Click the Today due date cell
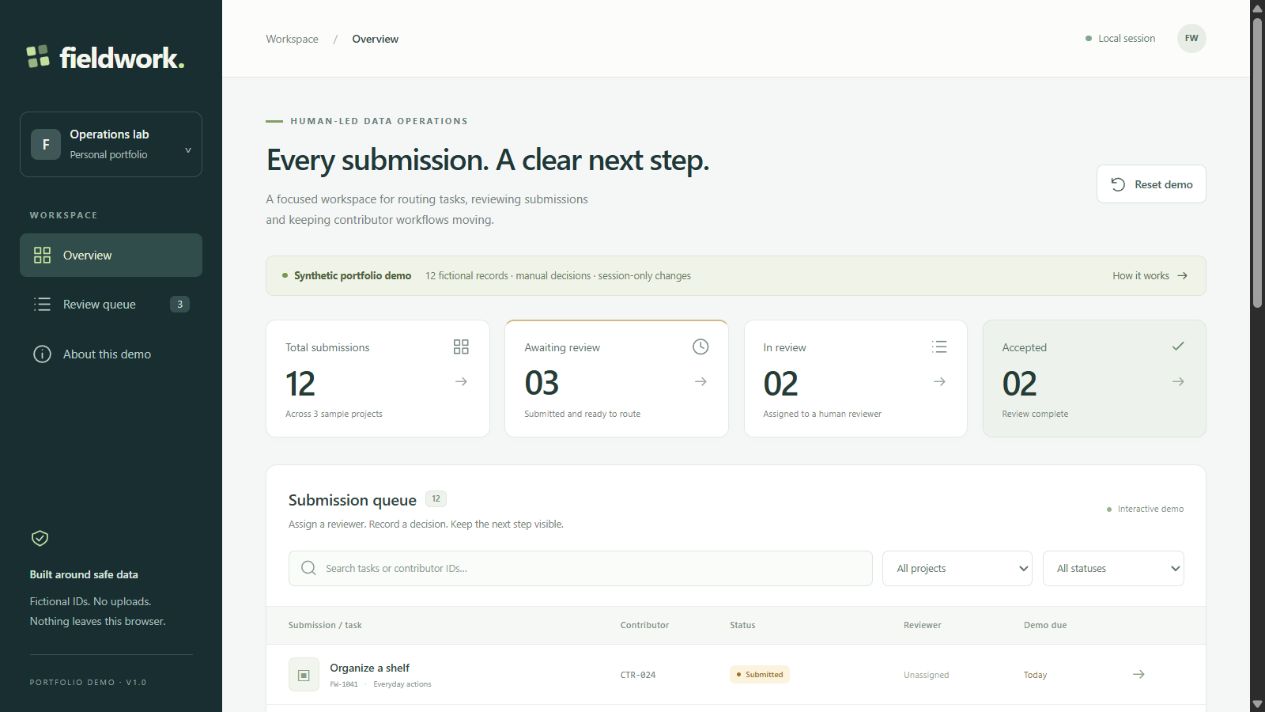This screenshot has width=1265, height=712. pos(1035,675)
